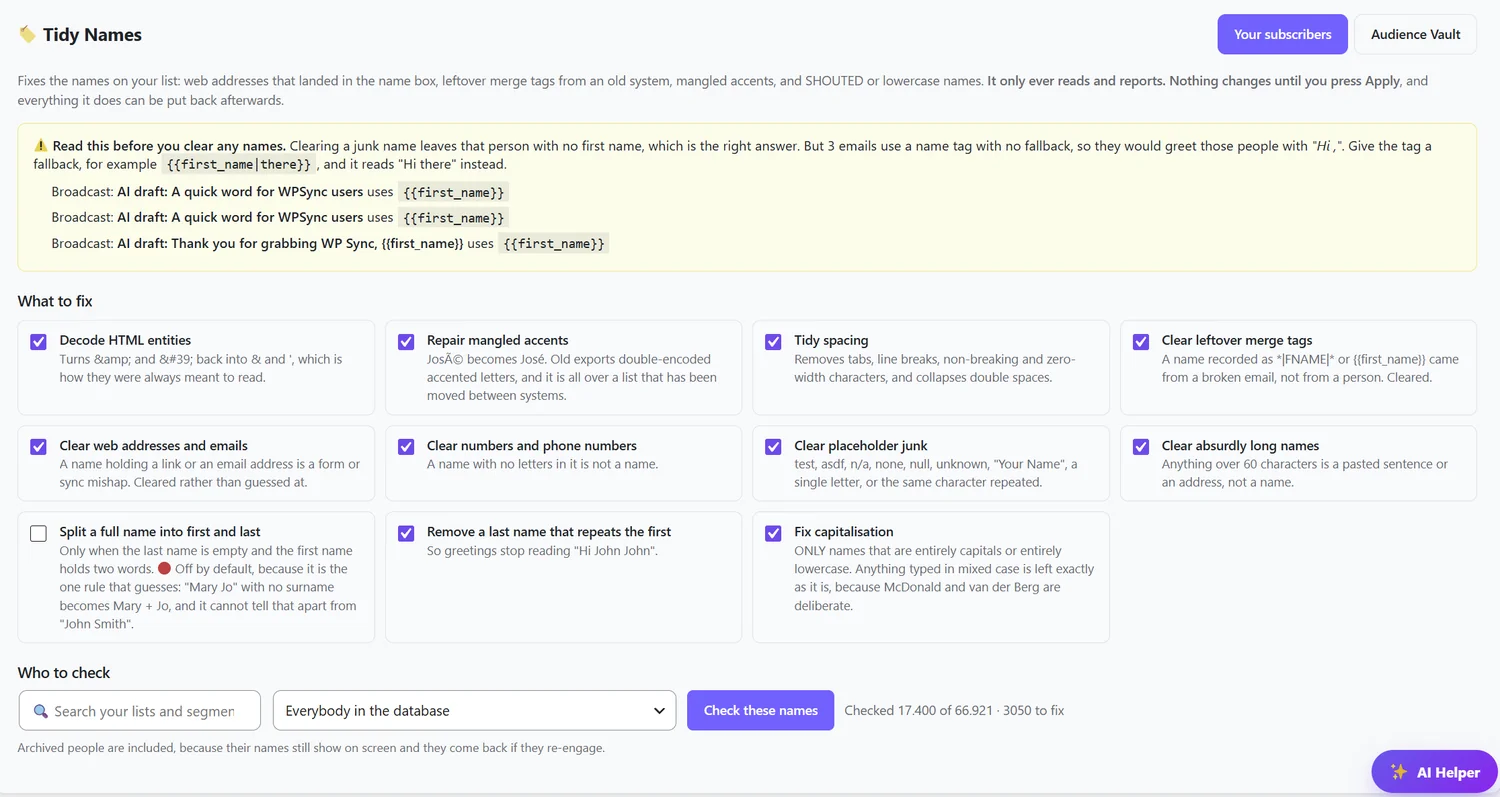Uncheck Clear numbers and phone numbers
This screenshot has height=797, width=1500.
[x=406, y=447]
